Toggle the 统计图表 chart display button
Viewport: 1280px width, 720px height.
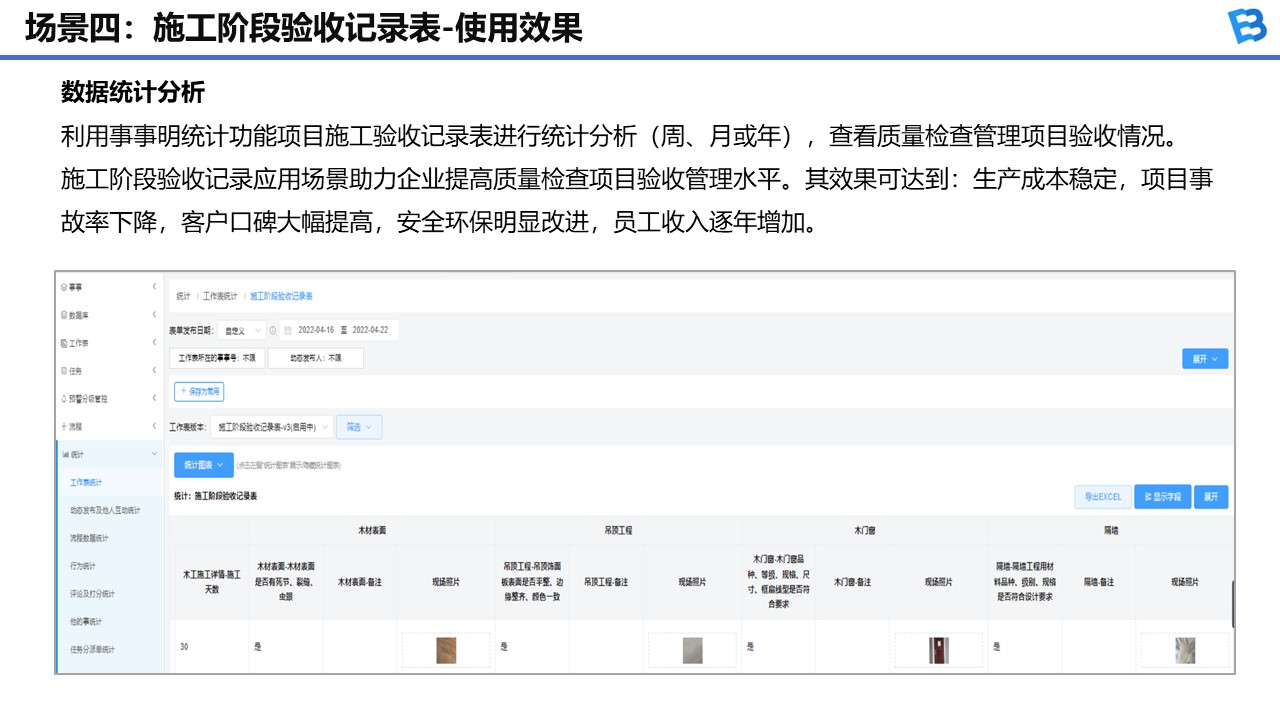click(203, 465)
